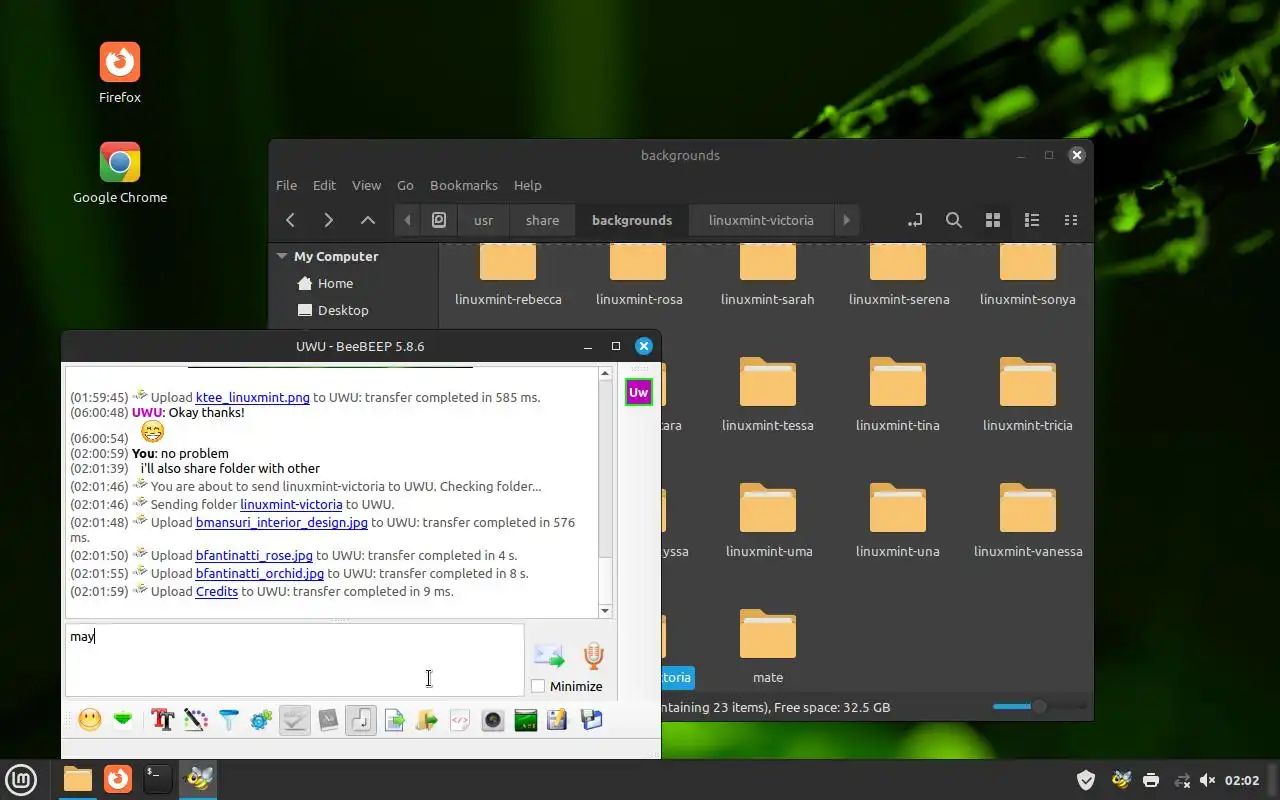The width and height of the screenshot is (1280, 800).
Task: Open the Bookmarks menu in file manager
Action: [464, 185]
